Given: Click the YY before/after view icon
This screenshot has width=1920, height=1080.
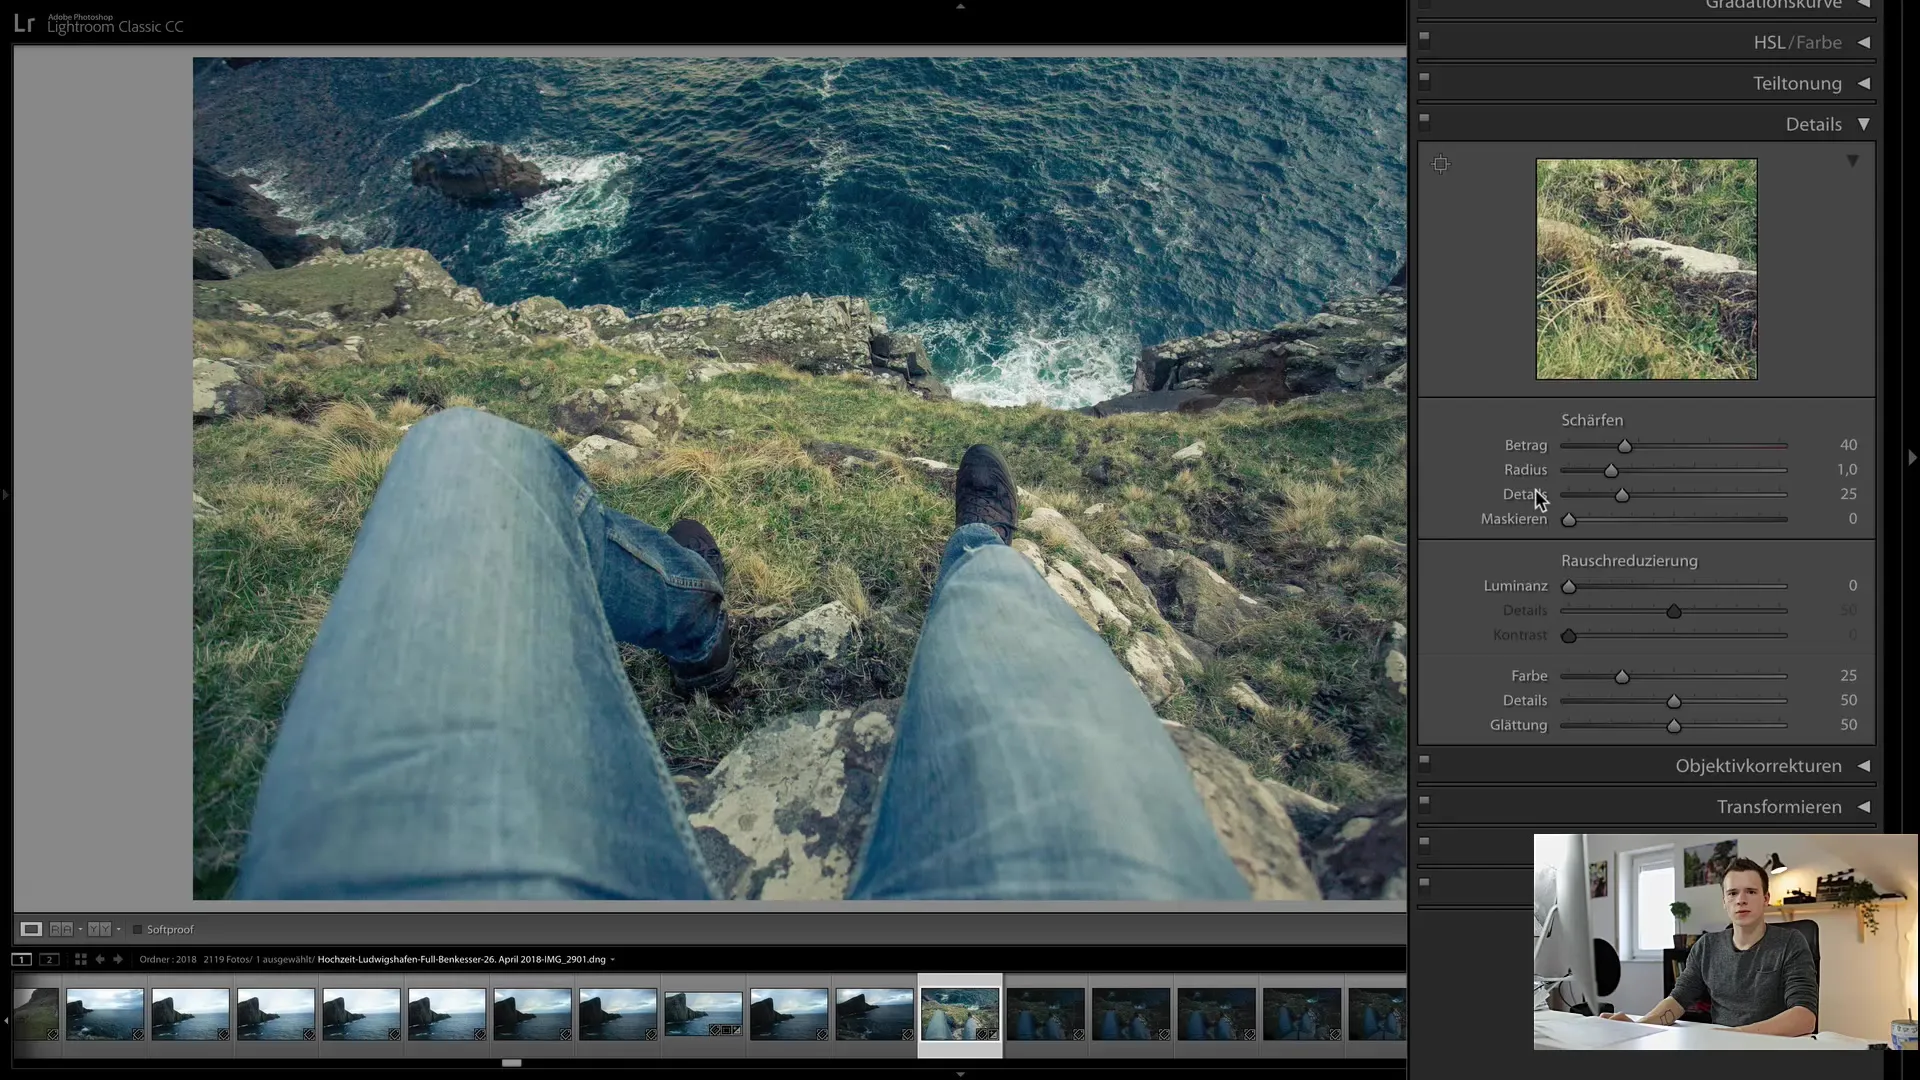Looking at the screenshot, I should (99, 929).
